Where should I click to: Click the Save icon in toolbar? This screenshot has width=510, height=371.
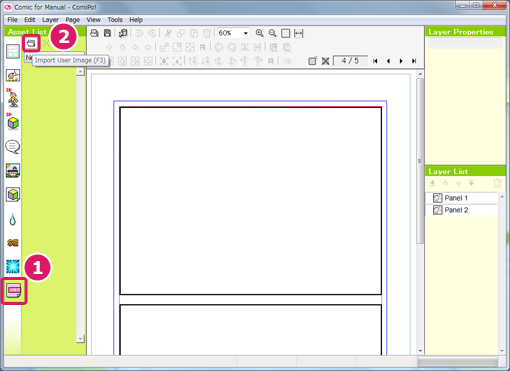(107, 33)
